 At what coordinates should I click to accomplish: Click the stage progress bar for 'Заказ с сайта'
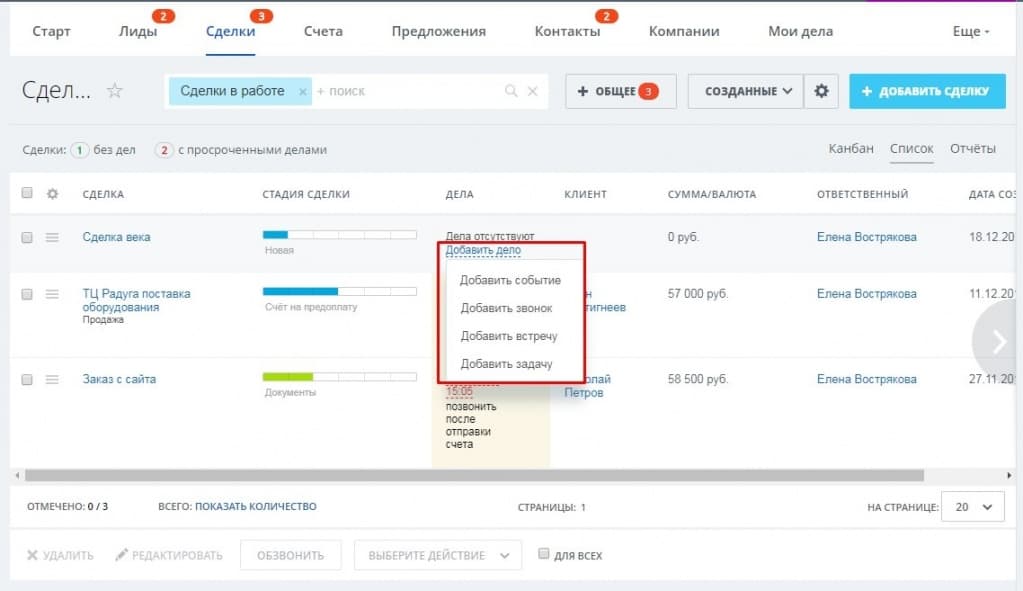(339, 377)
